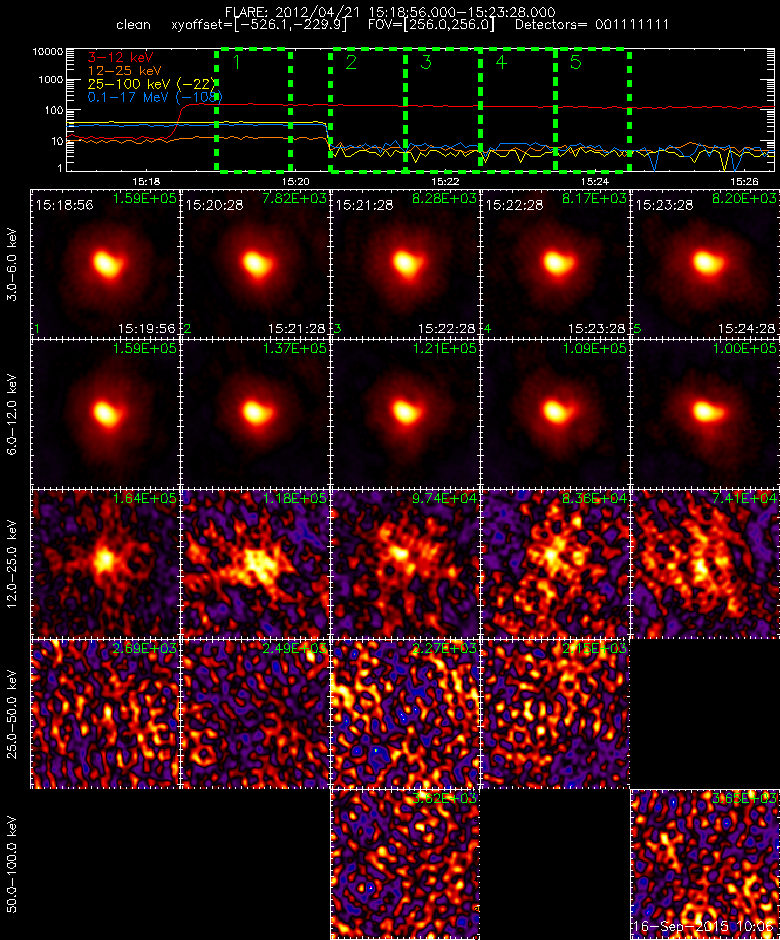Select the 25.0-50.0 keV image in the second column
The height and width of the screenshot is (940, 780).
pyautogui.click(x=255, y=713)
